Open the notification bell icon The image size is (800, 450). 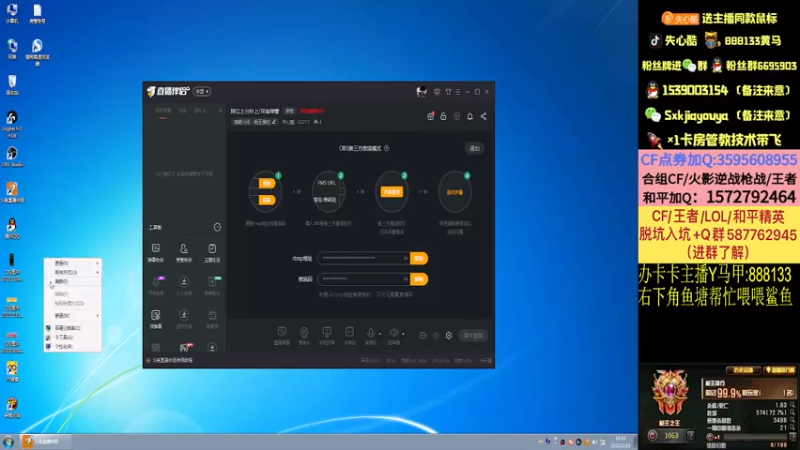tap(470, 116)
